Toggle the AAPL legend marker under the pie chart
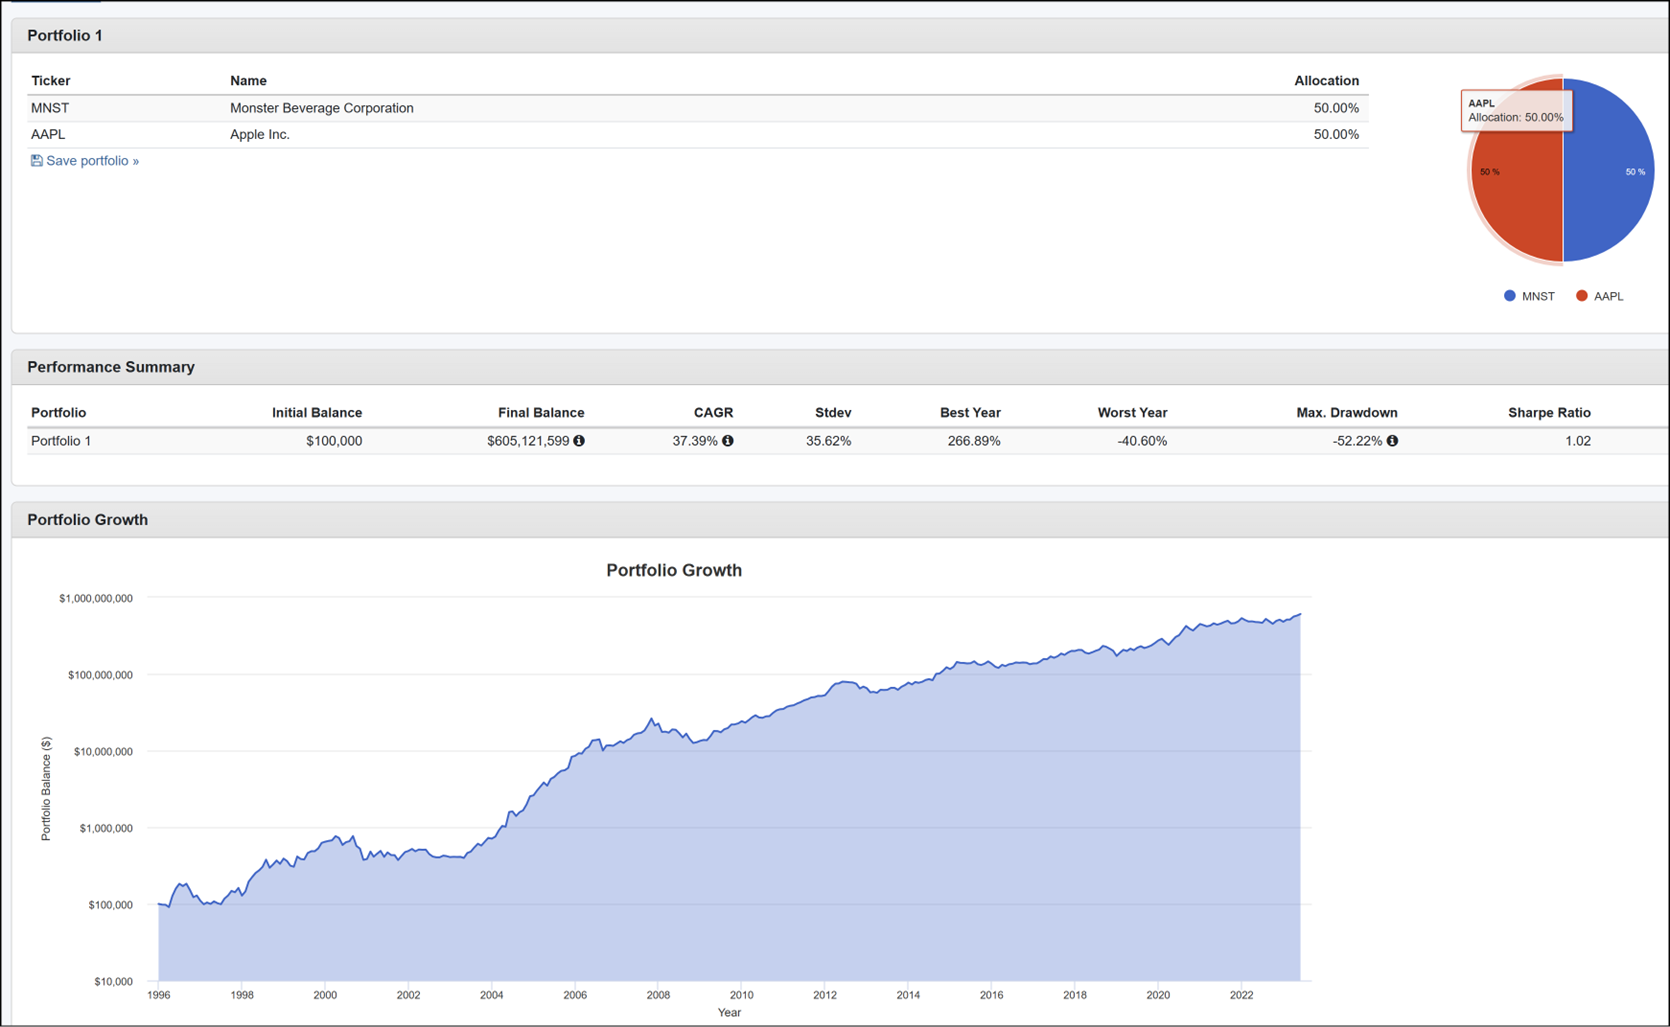Screen dimensions: 1670x1027 point(1582,296)
